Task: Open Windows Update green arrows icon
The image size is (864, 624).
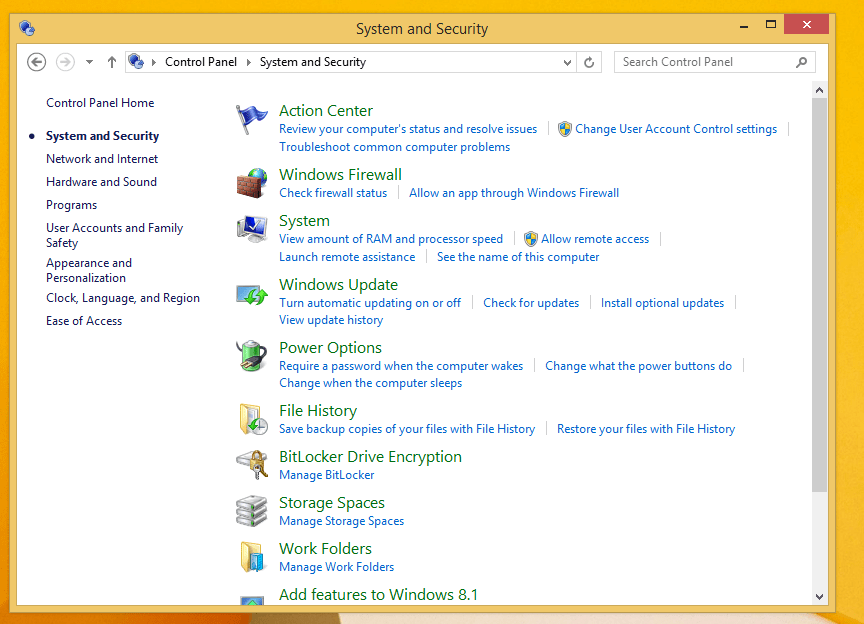Action: 252,294
